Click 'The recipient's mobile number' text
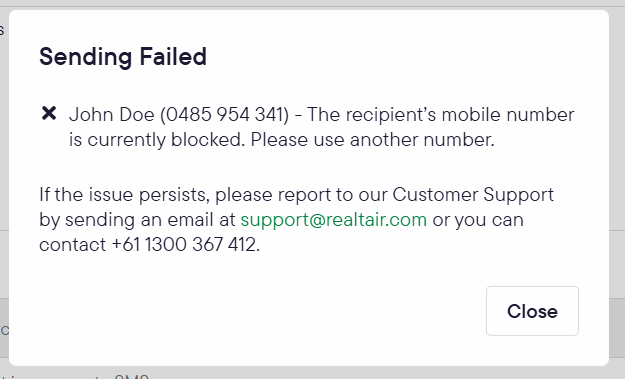The height and width of the screenshot is (379, 625). [440, 115]
